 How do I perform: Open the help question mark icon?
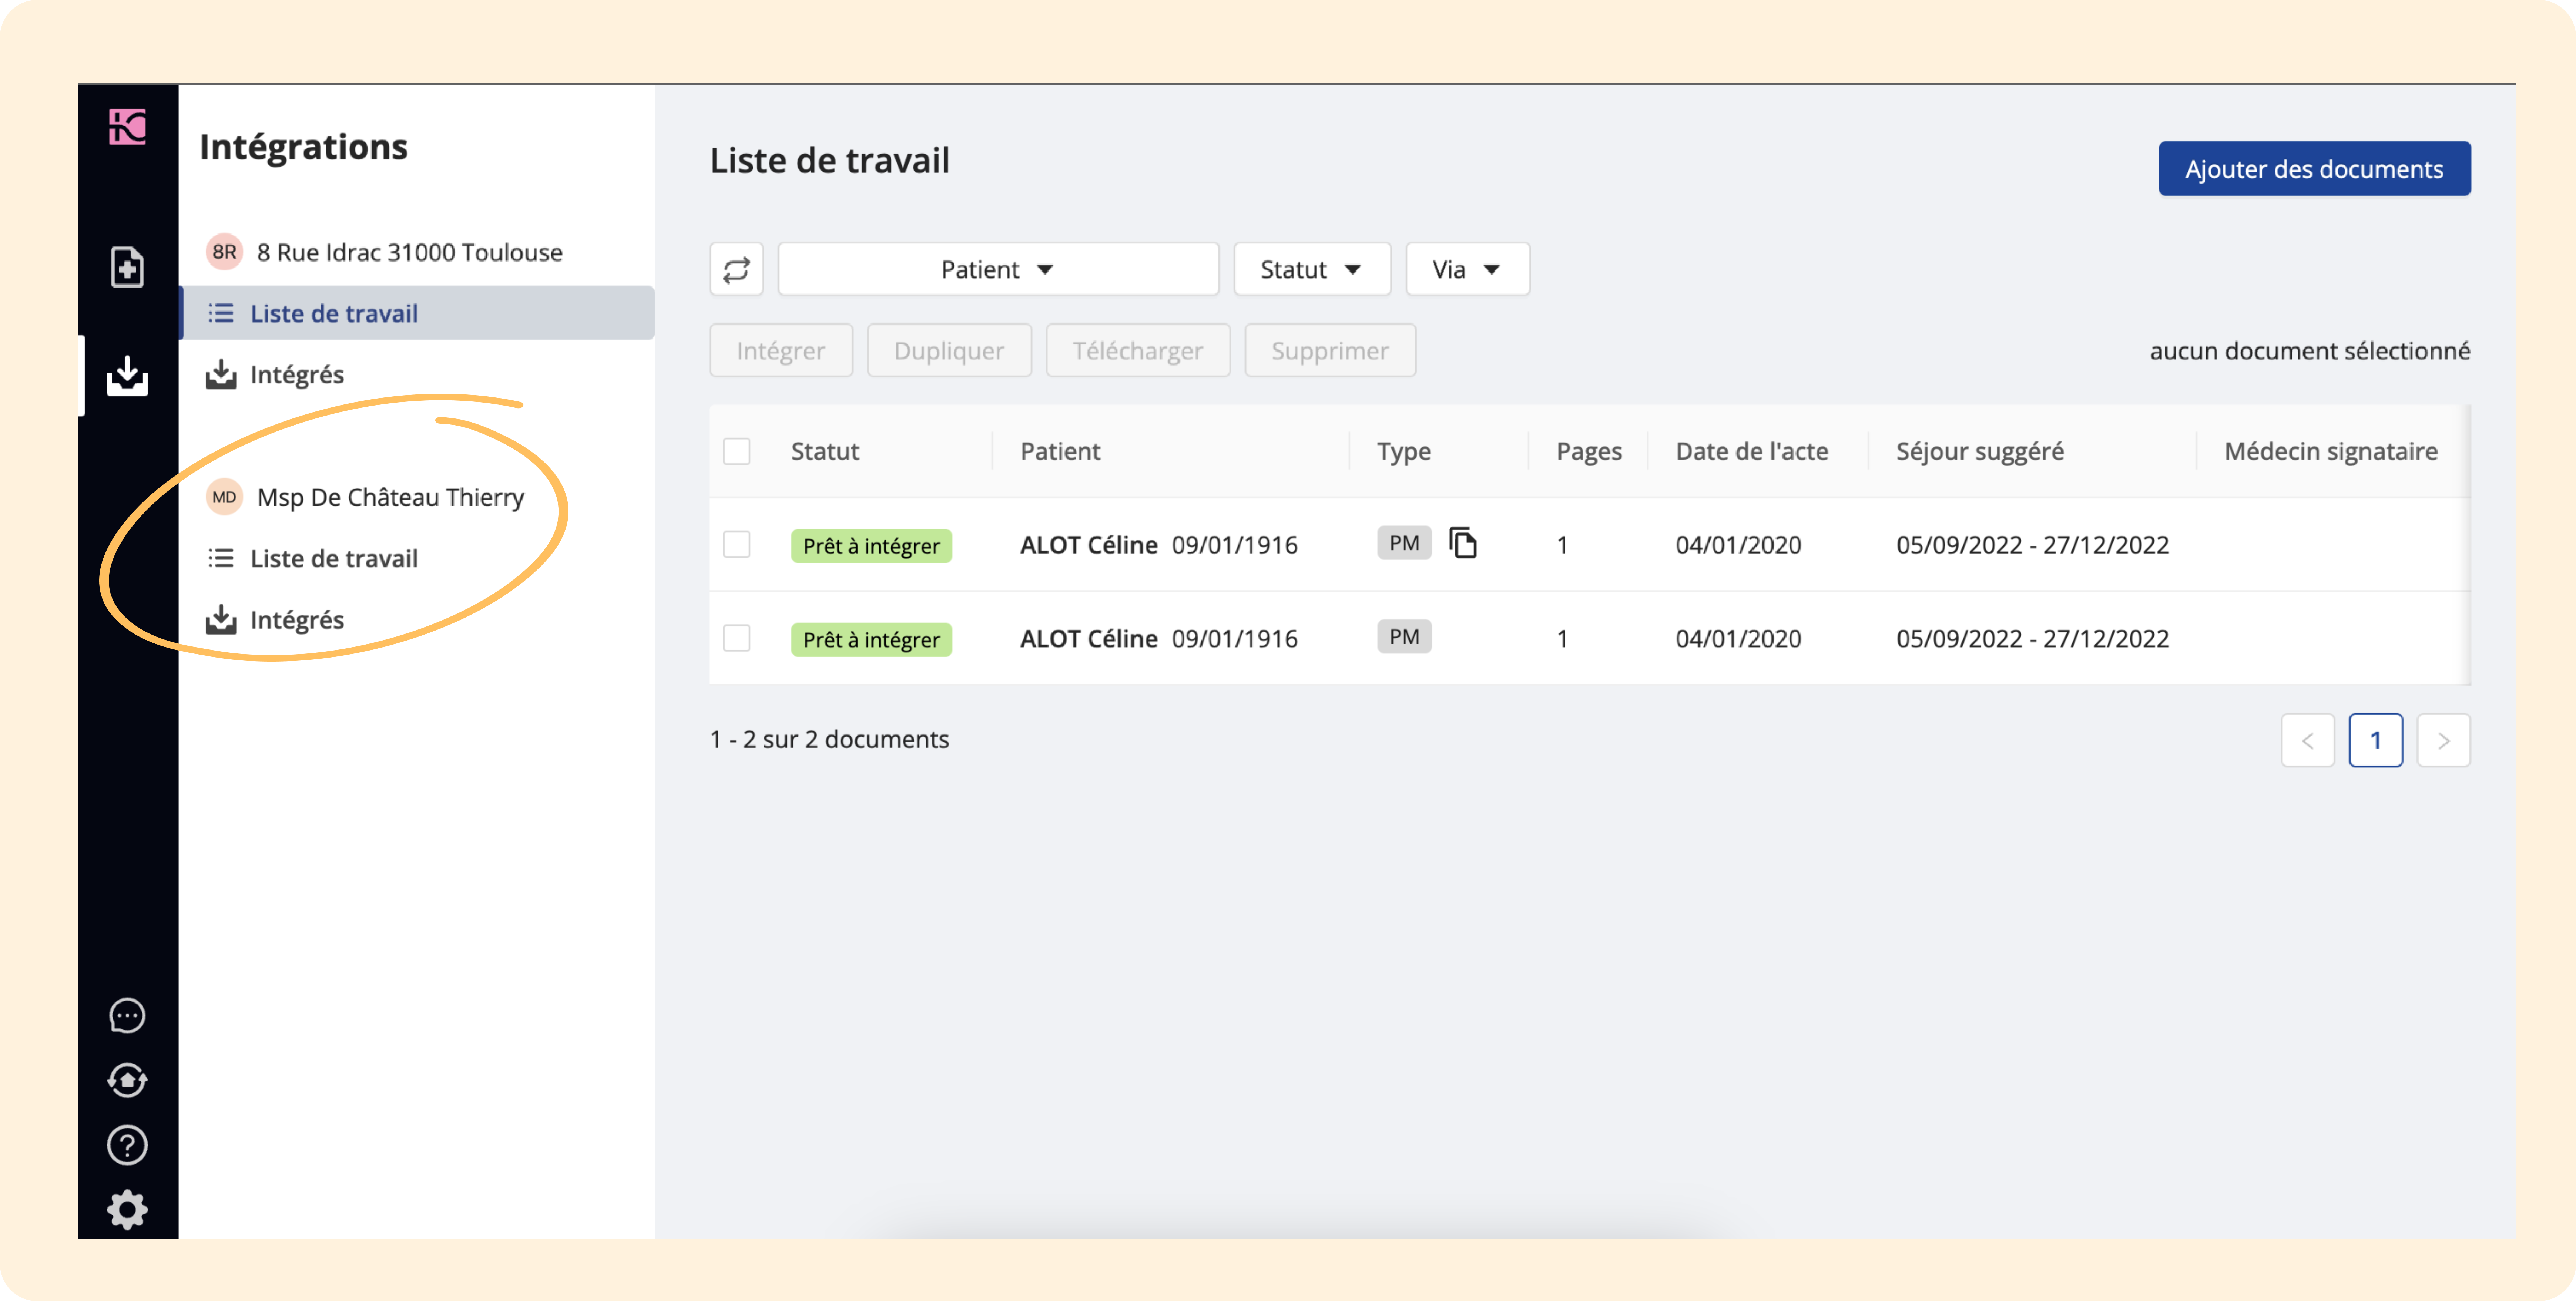[x=127, y=1145]
